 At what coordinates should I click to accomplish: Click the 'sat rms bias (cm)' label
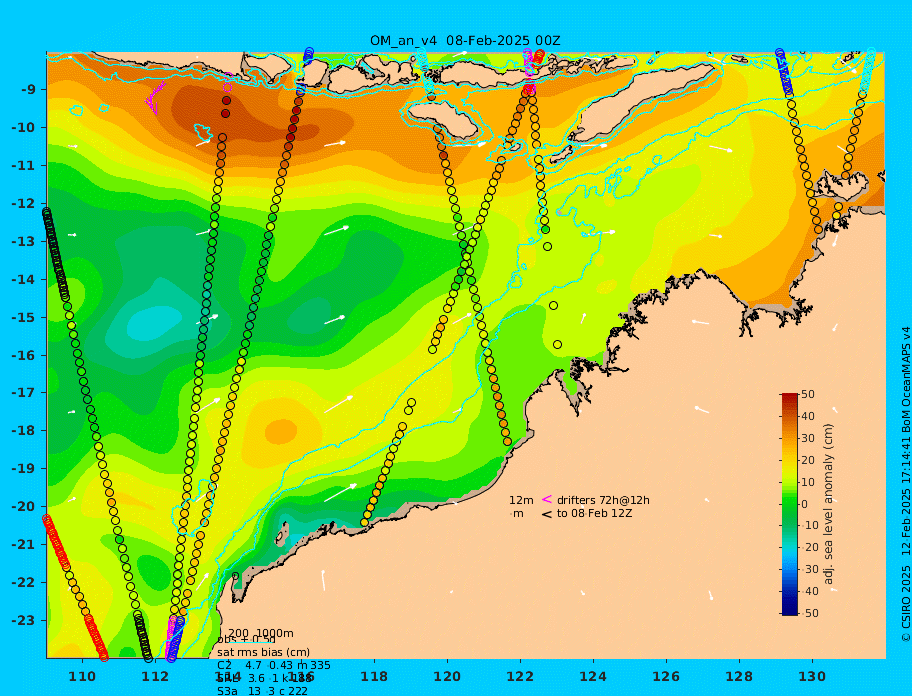263,652
